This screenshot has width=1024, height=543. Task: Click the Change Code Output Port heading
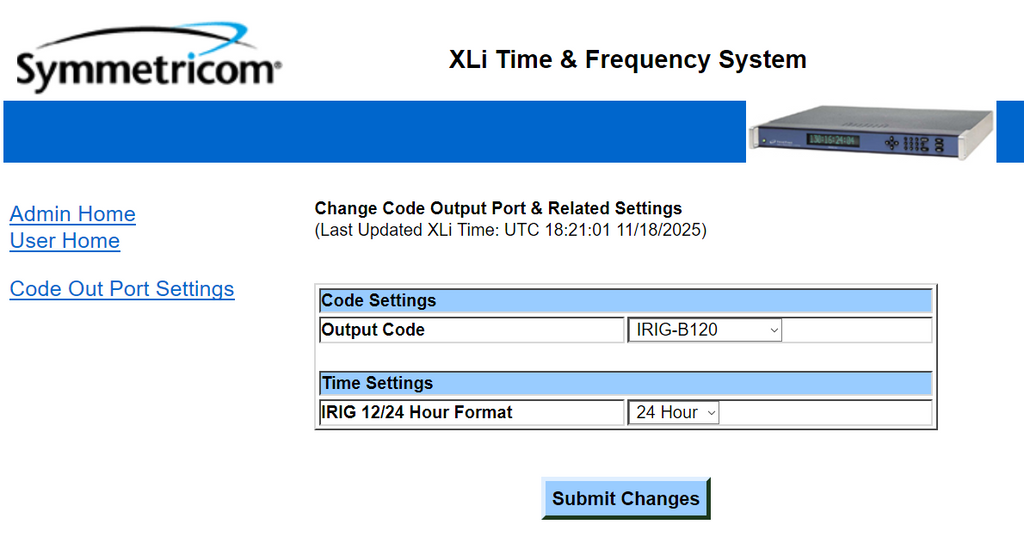click(498, 209)
